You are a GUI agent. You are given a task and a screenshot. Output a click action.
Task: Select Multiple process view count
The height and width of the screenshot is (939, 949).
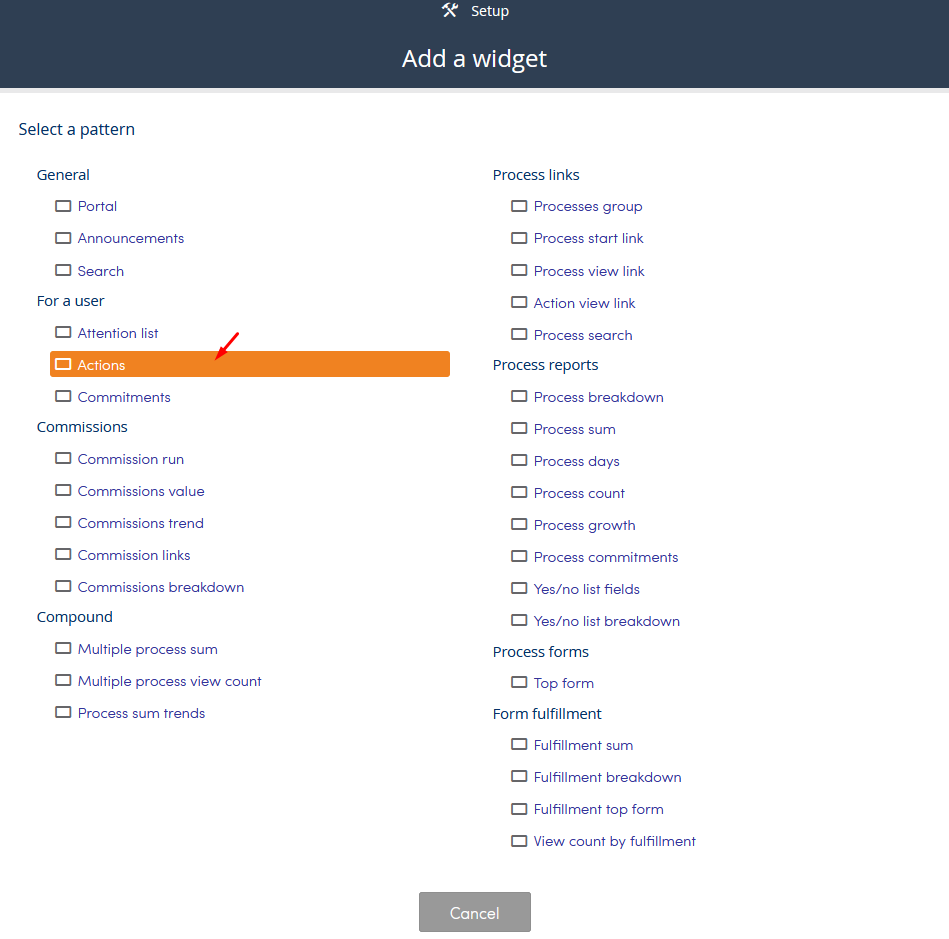169,681
